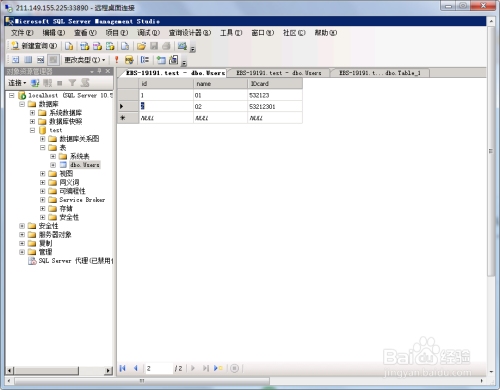
Task: Expand the dbo.Users table node
Action: pyautogui.click(x=53, y=165)
